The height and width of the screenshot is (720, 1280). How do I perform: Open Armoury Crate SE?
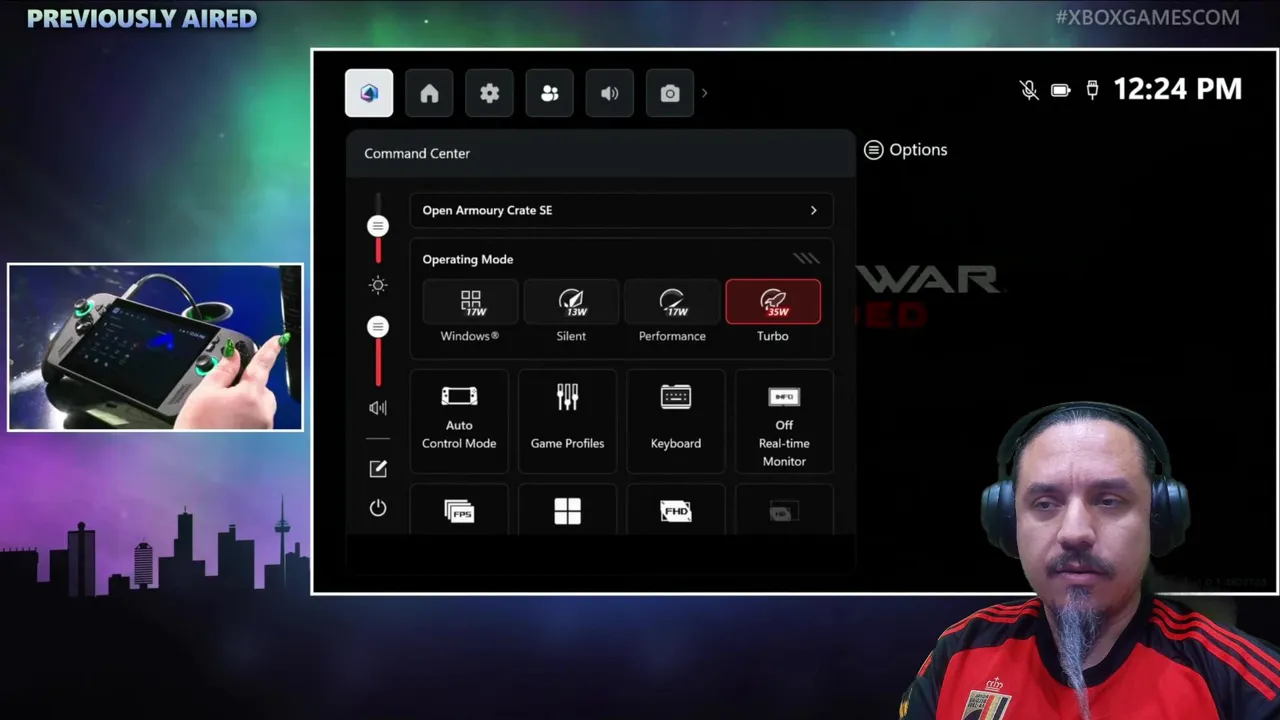tap(621, 210)
